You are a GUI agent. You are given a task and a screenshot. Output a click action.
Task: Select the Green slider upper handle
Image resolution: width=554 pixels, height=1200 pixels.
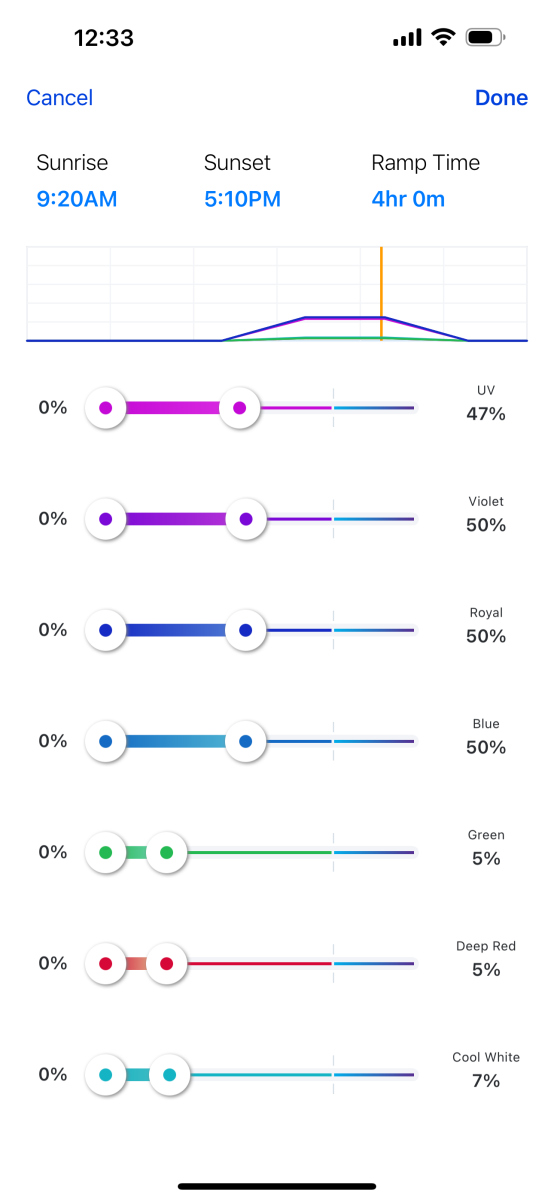pos(167,852)
